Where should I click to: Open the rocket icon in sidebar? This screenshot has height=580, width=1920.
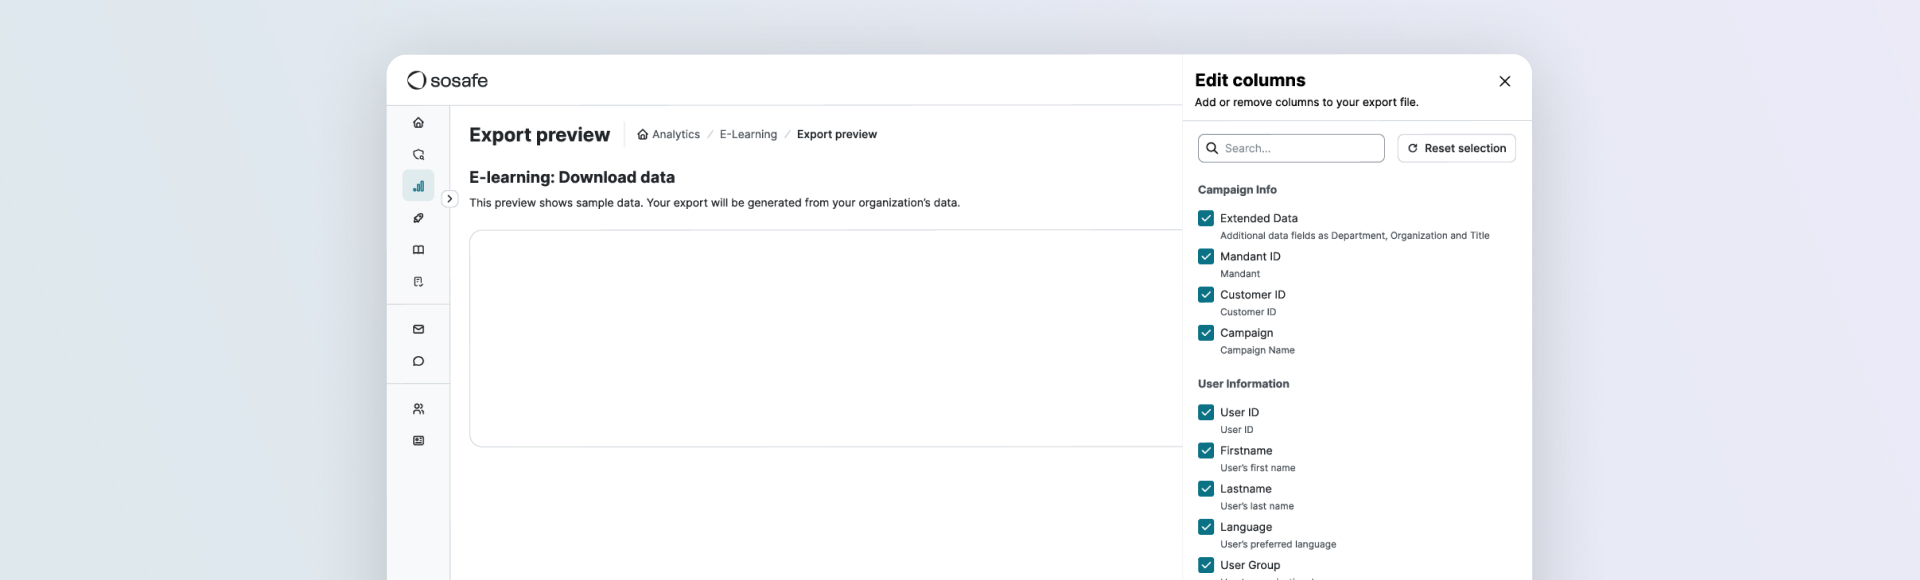418,218
